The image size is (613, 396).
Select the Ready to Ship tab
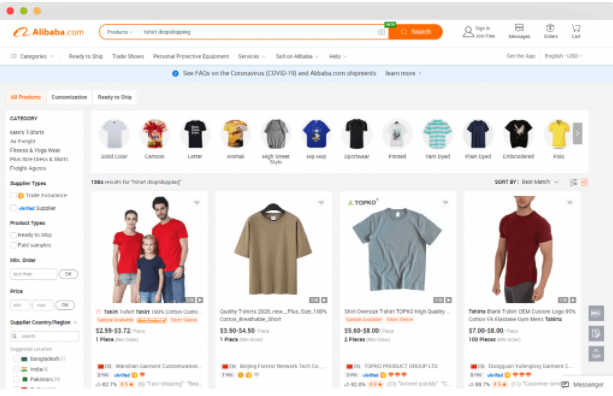point(115,97)
